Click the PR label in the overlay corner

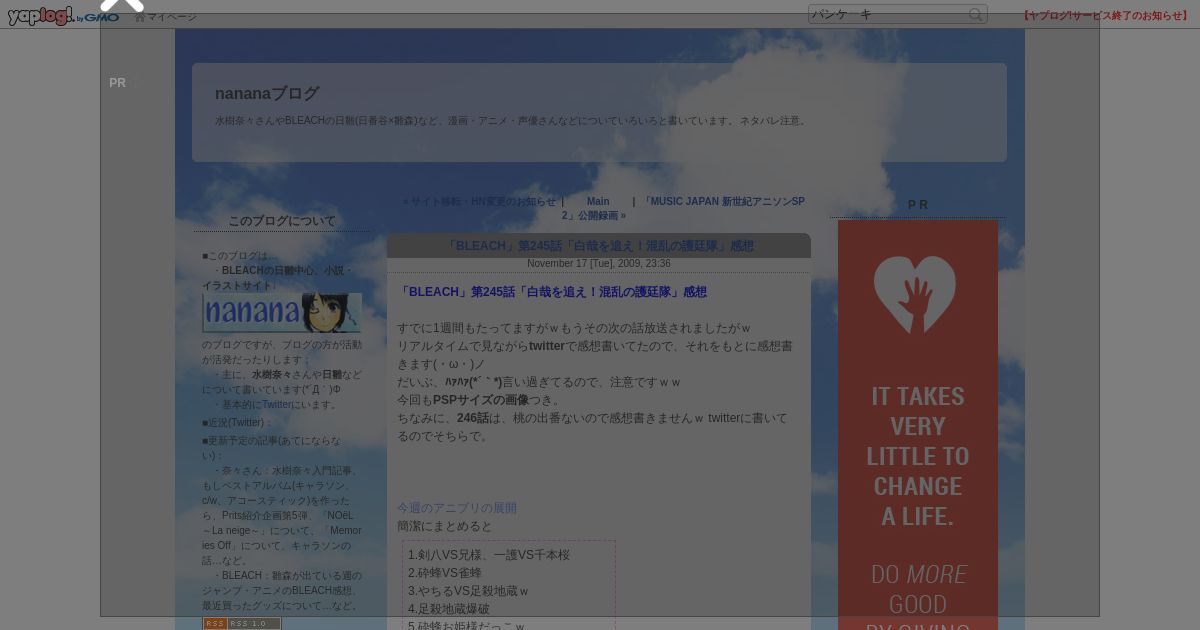coord(118,83)
